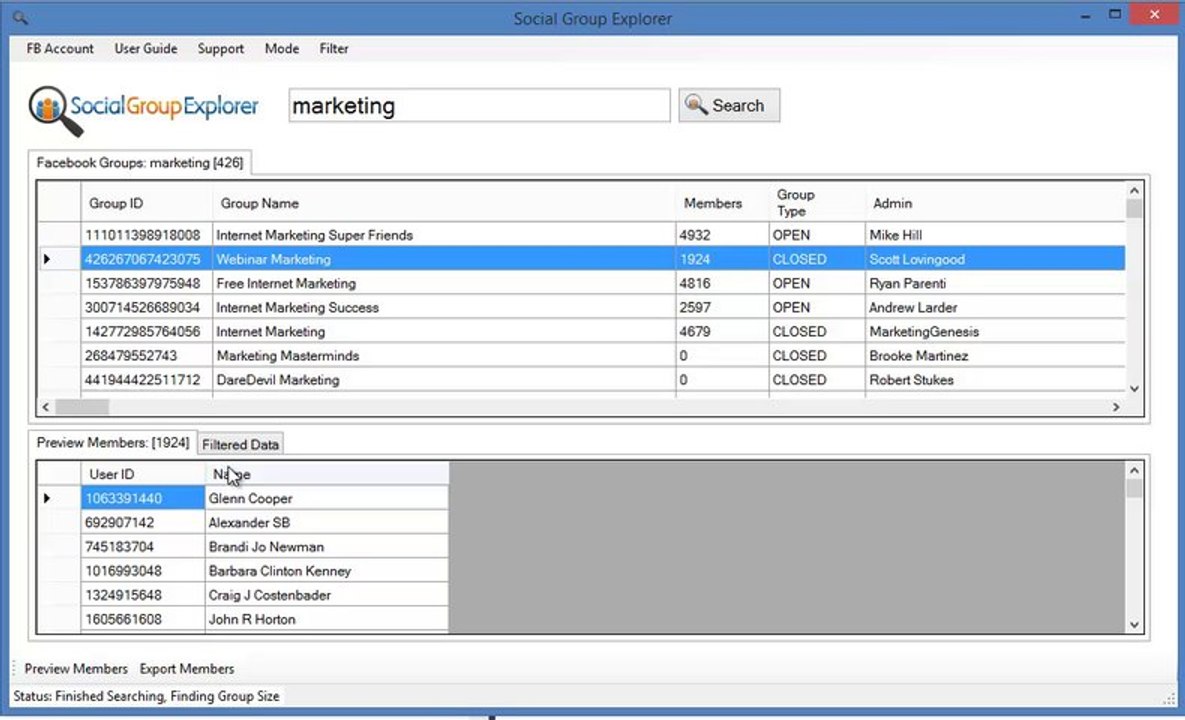Close the Social Group Explorer window

(1155, 14)
